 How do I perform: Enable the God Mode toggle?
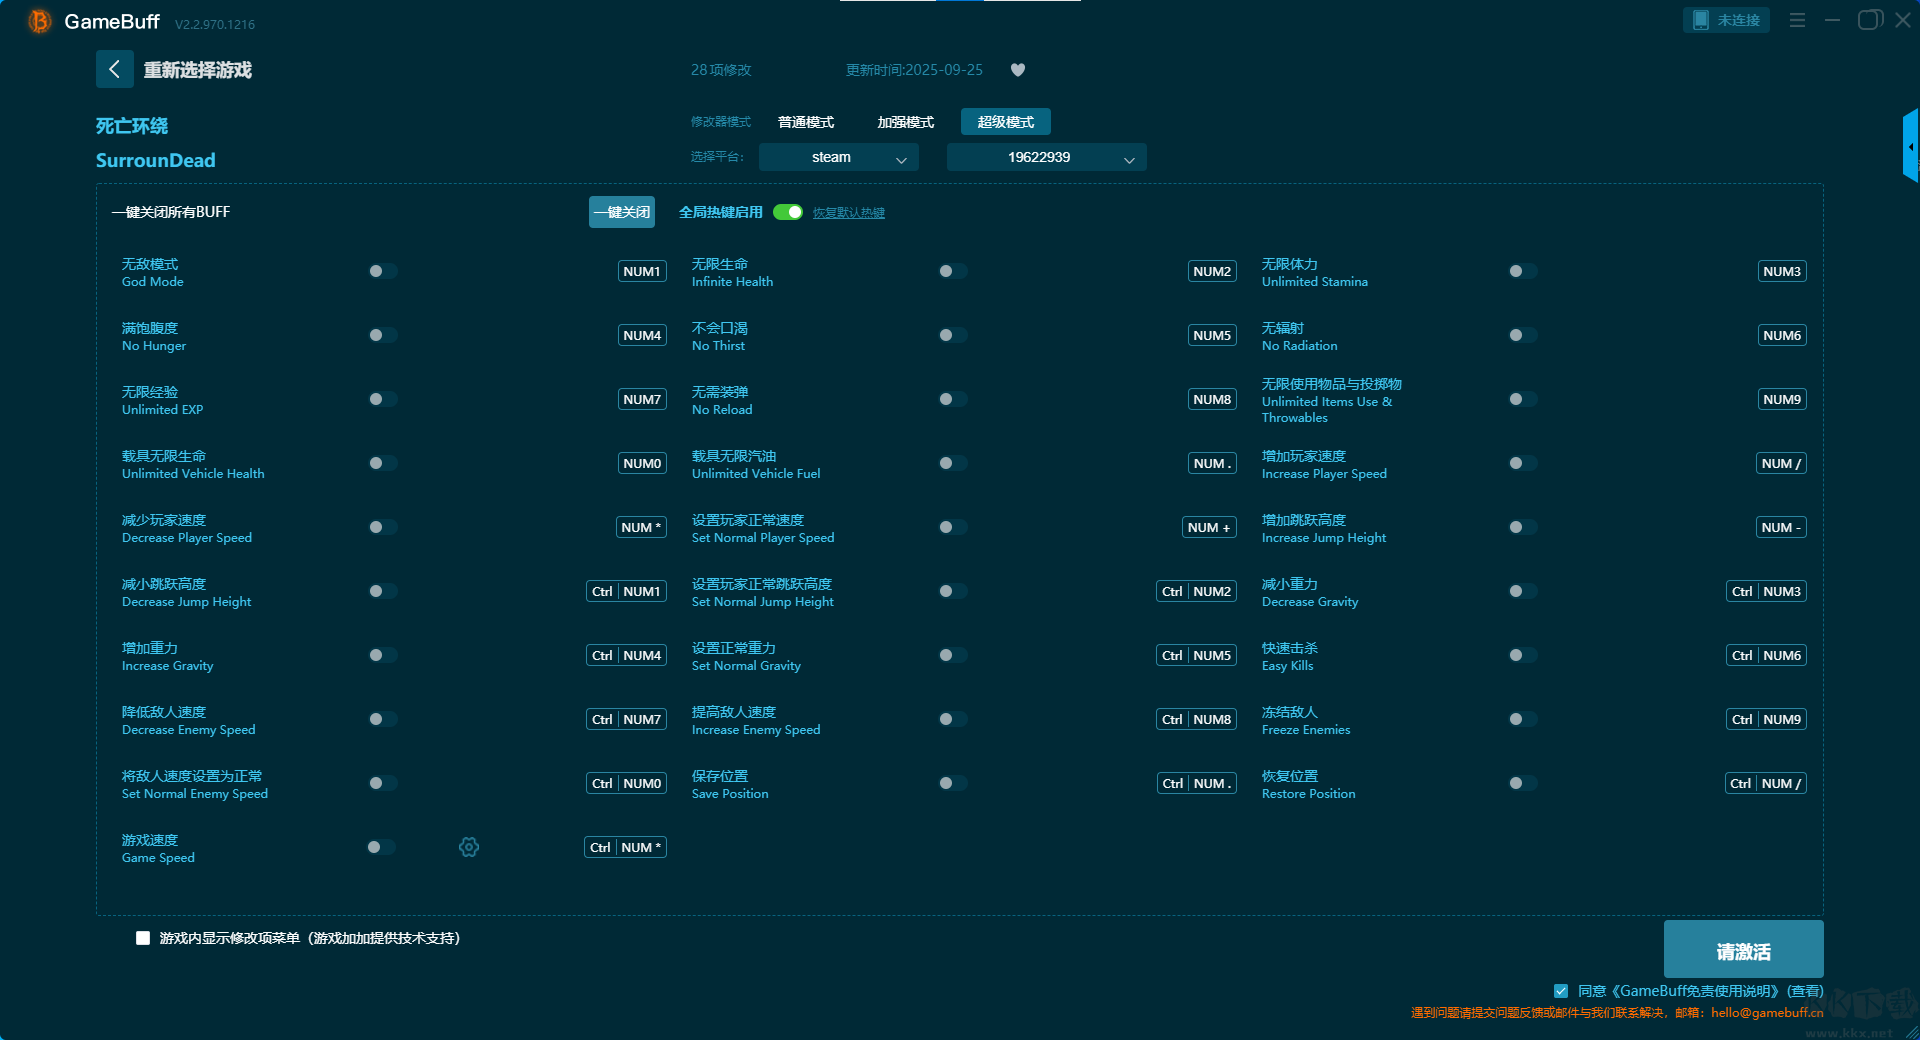(x=382, y=271)
